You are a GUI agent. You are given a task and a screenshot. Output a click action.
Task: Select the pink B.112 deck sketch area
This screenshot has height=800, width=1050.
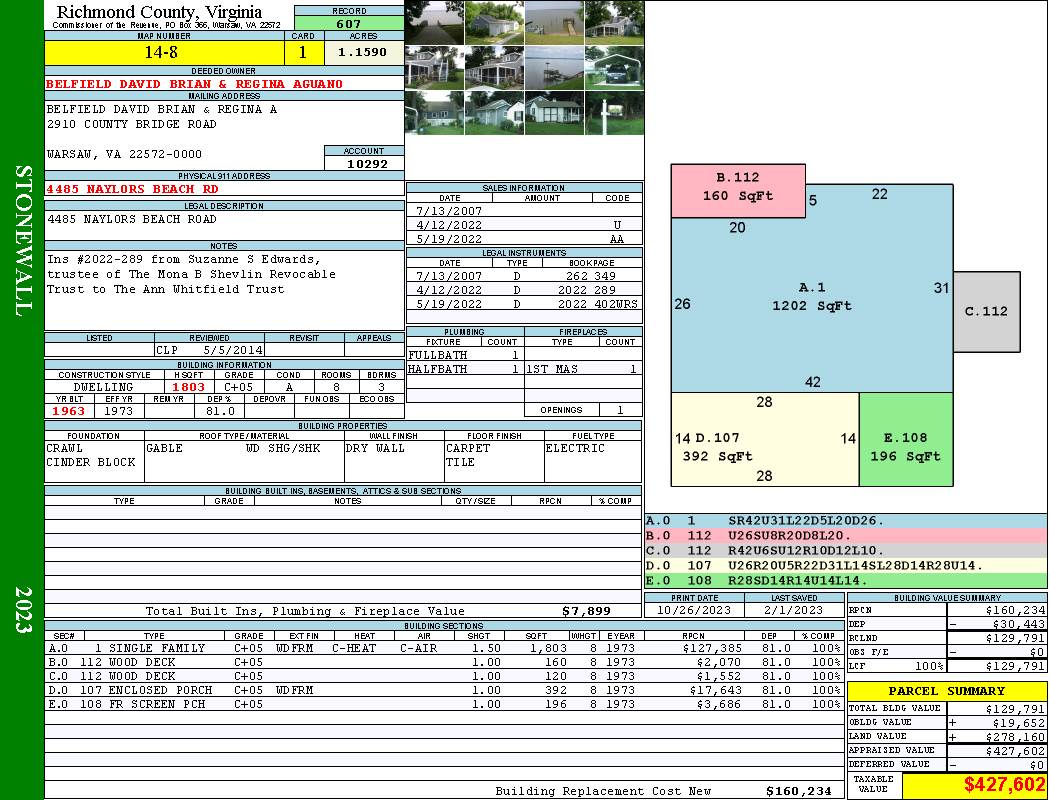738,191
